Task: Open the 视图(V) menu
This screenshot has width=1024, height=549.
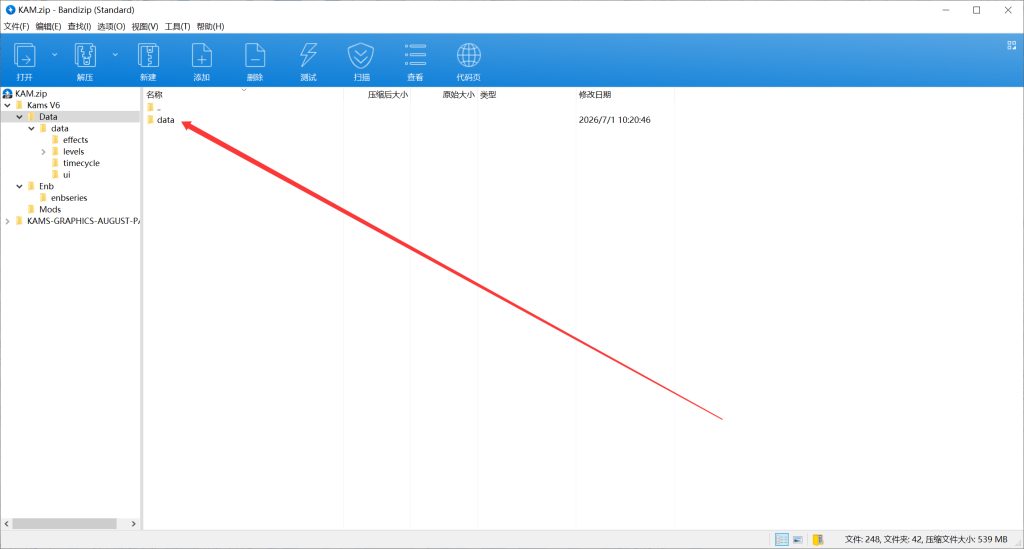Action: (144, 26)
